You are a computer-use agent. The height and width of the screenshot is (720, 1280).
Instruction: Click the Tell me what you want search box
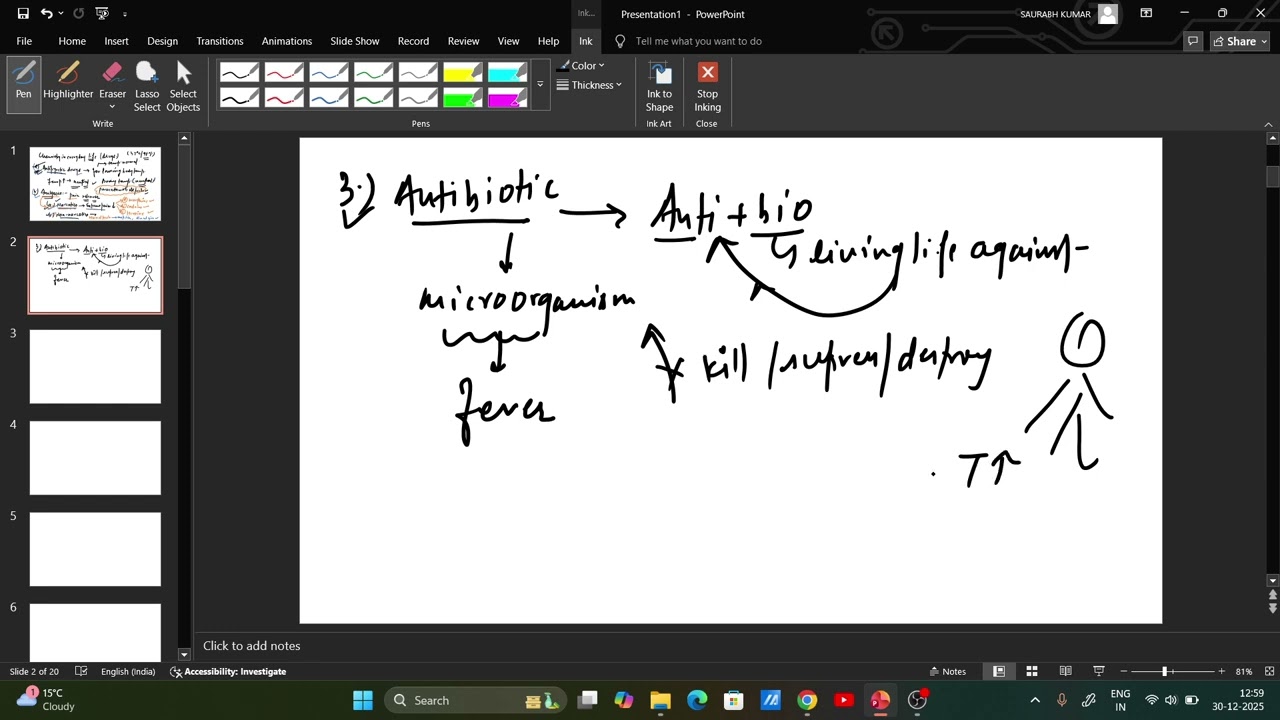(x=698, y=41)
